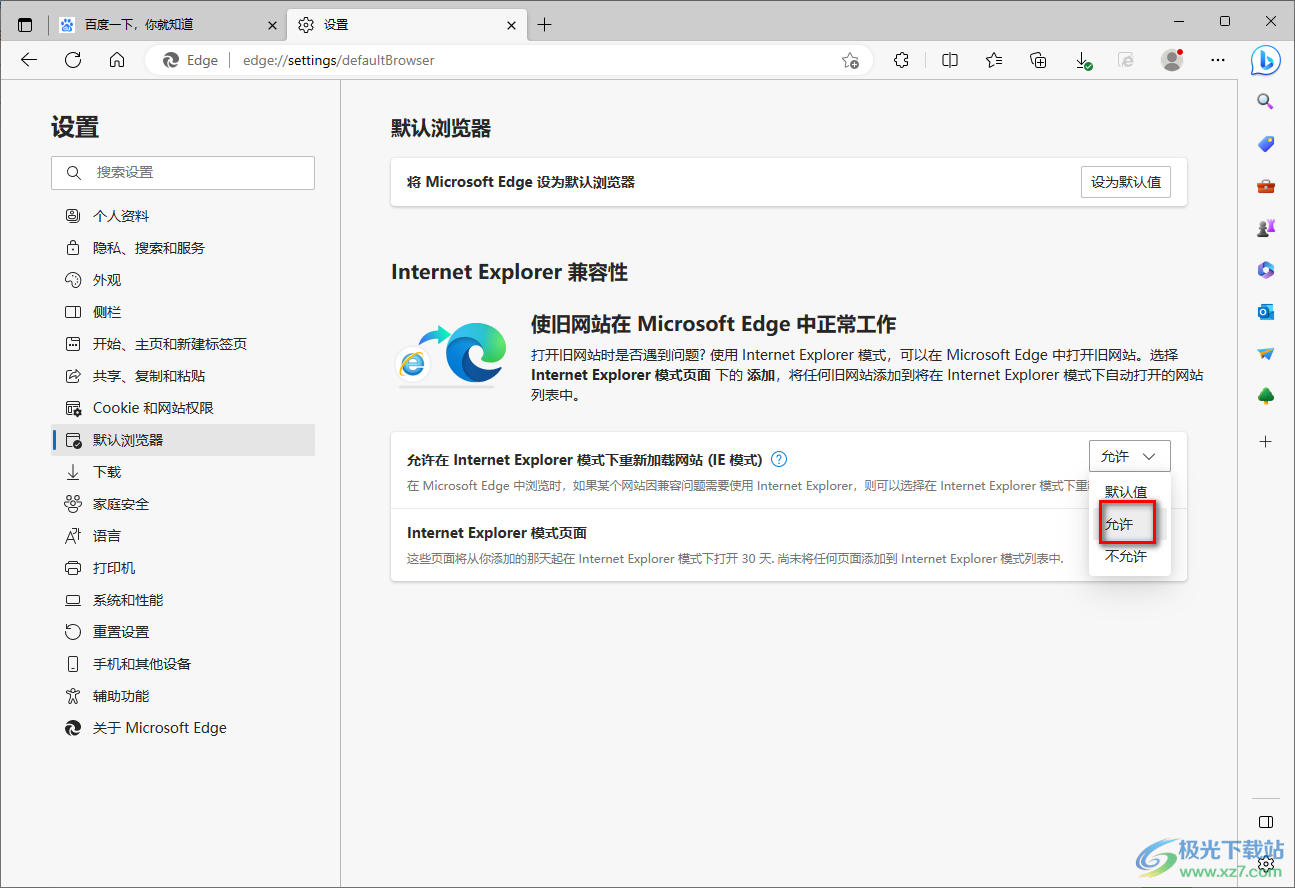1295x888 pixels.
Task: Open the favorites list icon
Action: pos(994,60)
